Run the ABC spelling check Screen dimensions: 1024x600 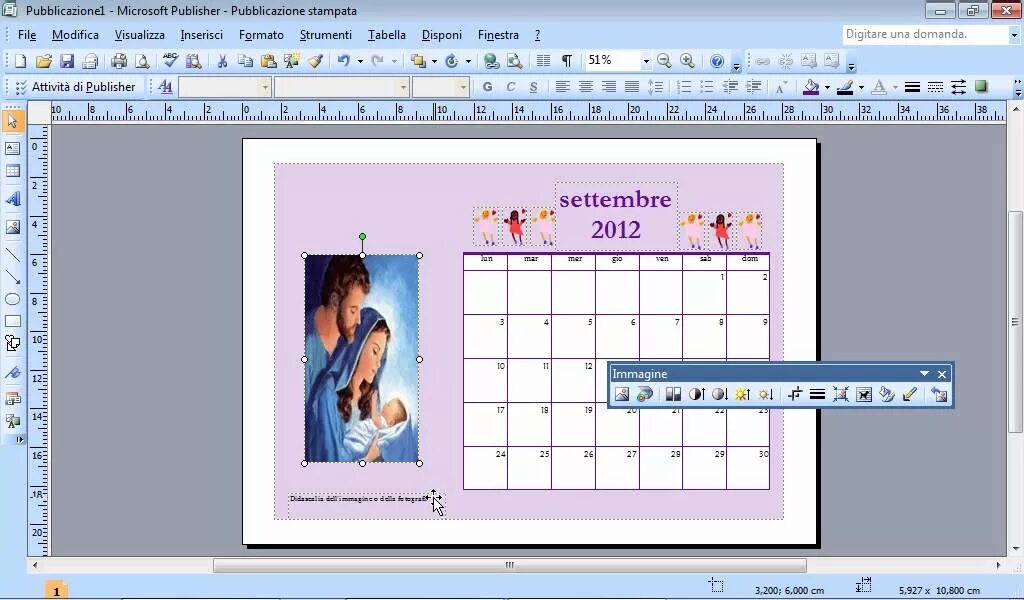pyautogui.click(x=170, y=61)
